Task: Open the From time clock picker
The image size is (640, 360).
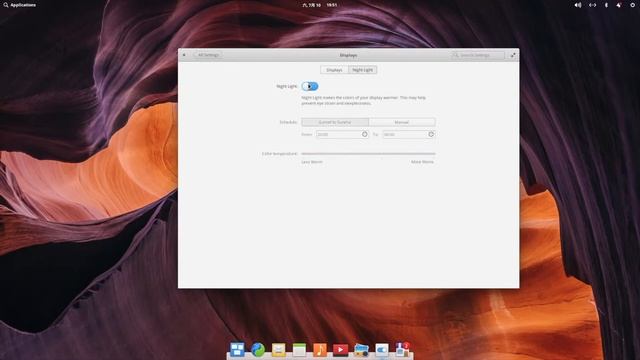Action: point(364,134)
